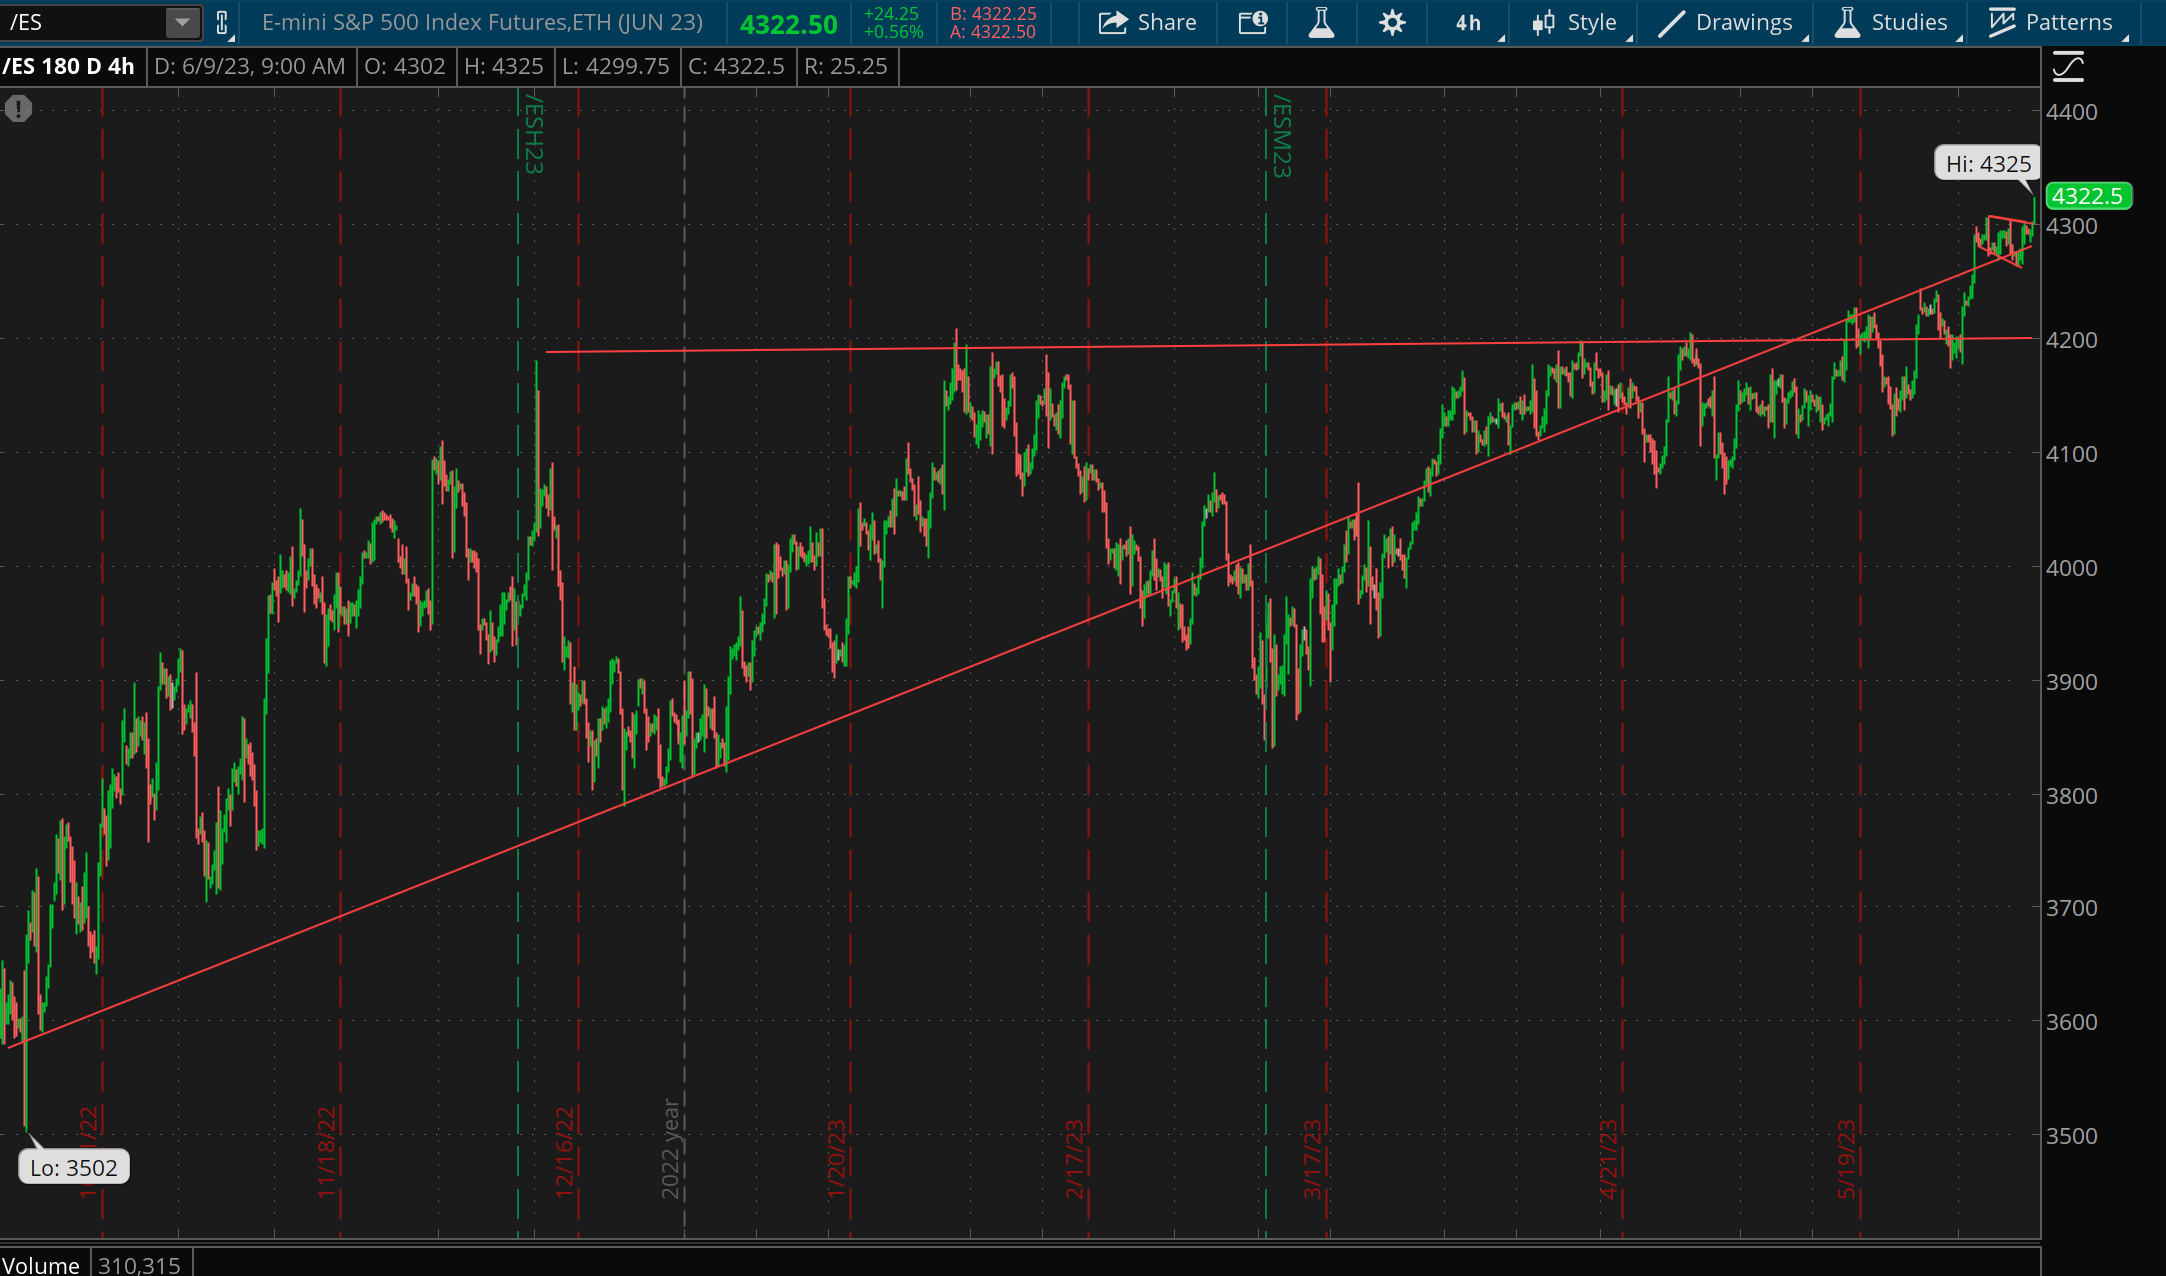Expand the Style menu
2166x1276 pixels.
(x=1591, y=22)
